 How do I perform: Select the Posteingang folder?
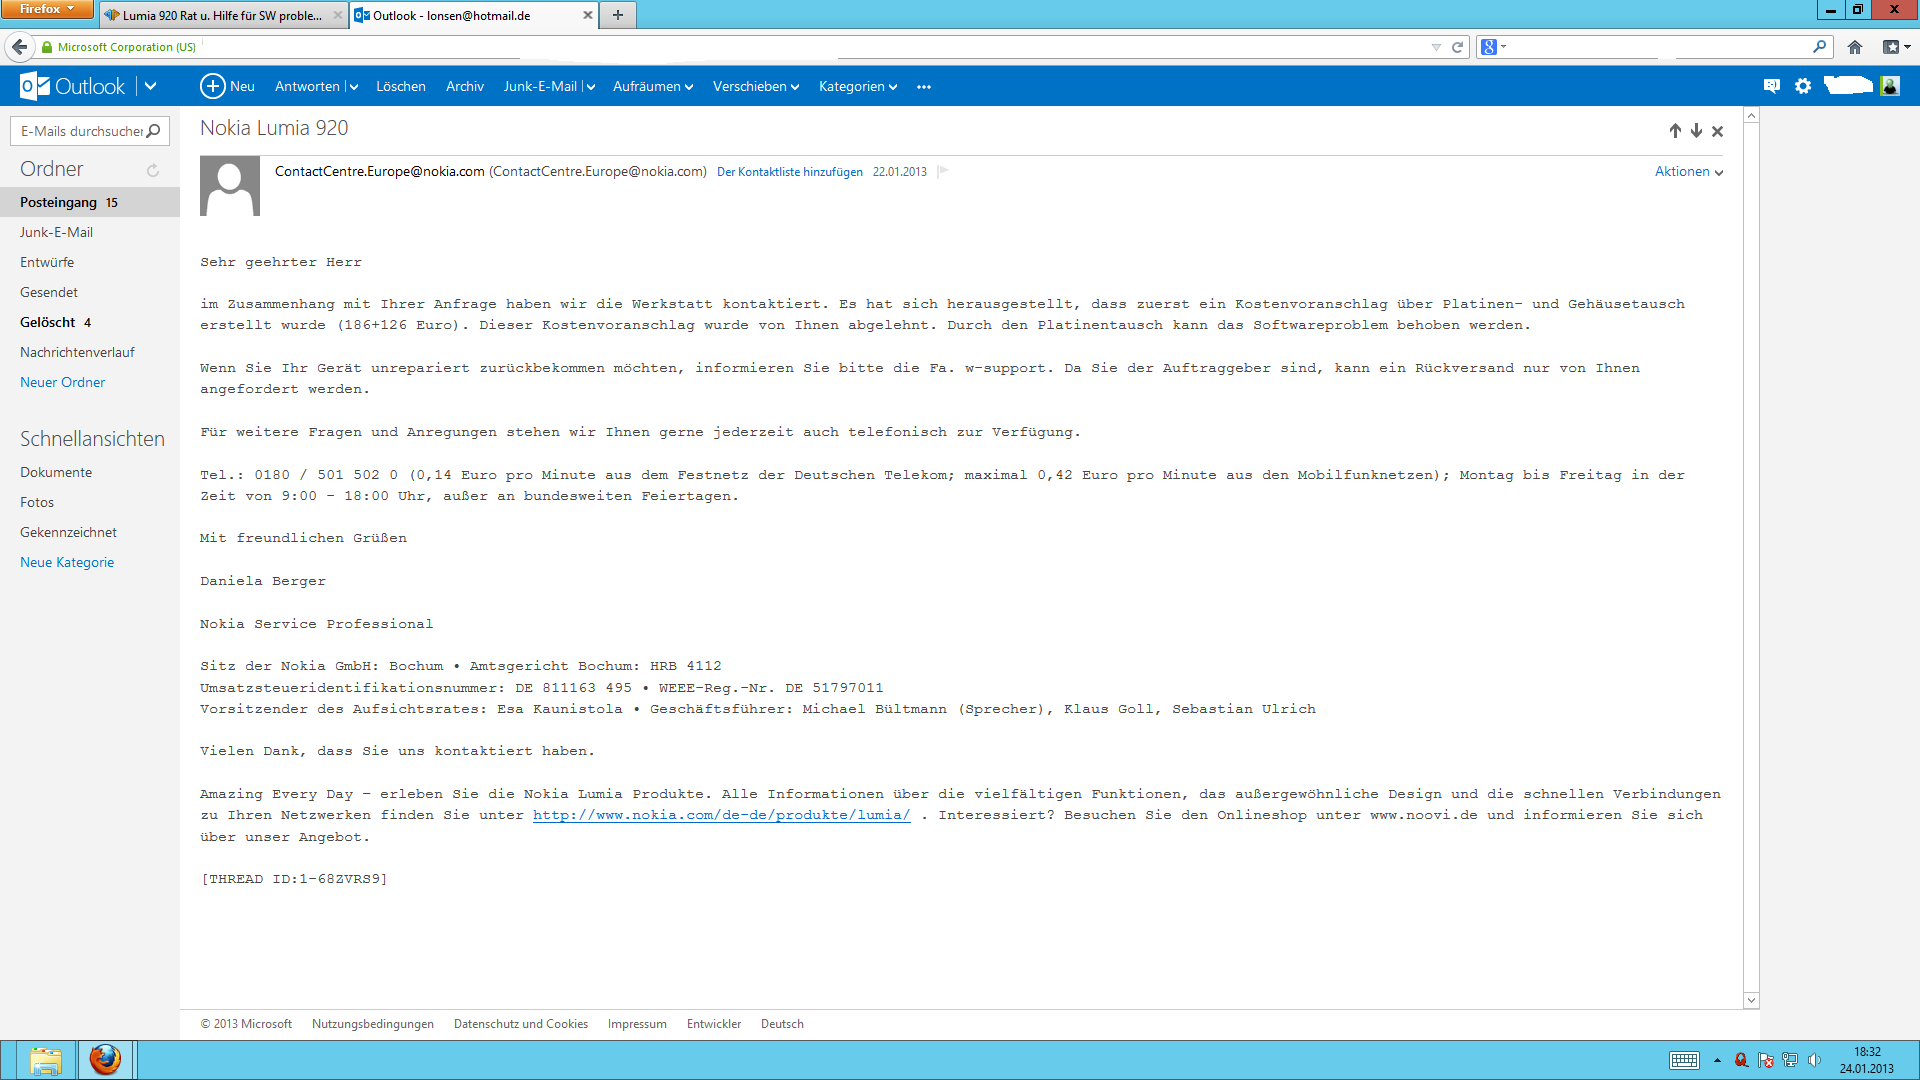coord(90,202)
